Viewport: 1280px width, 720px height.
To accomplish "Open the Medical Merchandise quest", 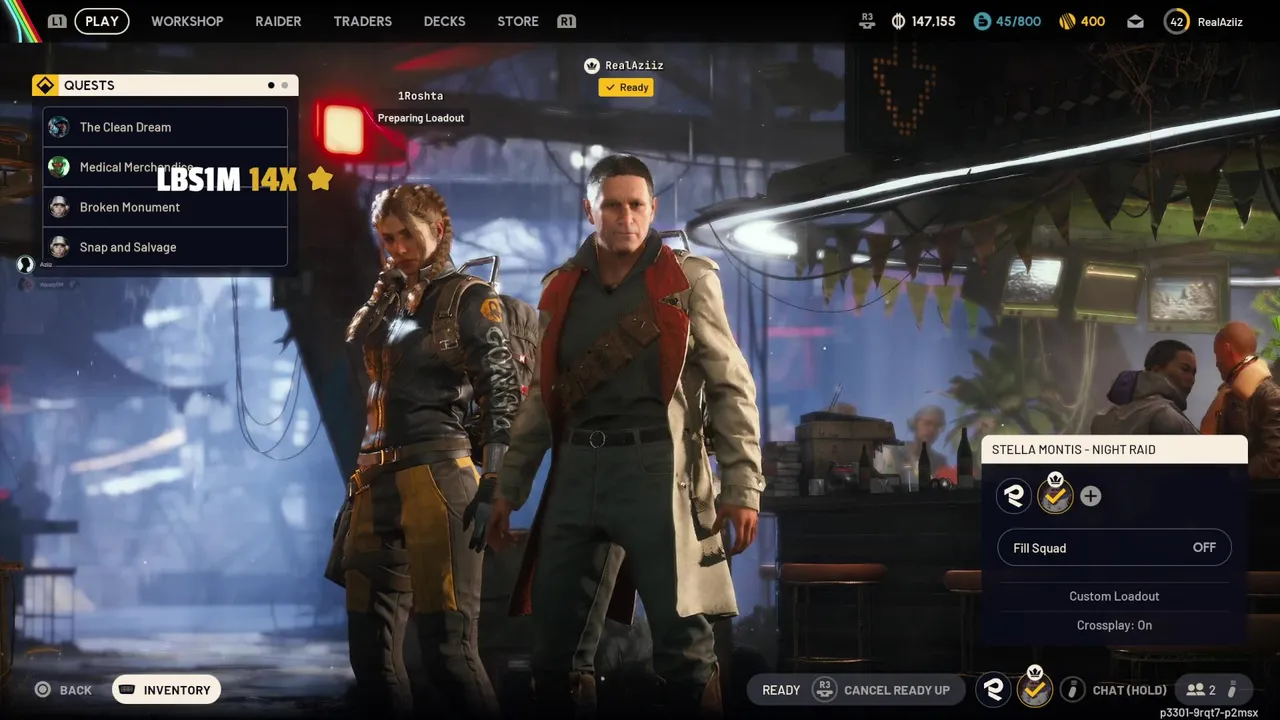I will point(165,167).
